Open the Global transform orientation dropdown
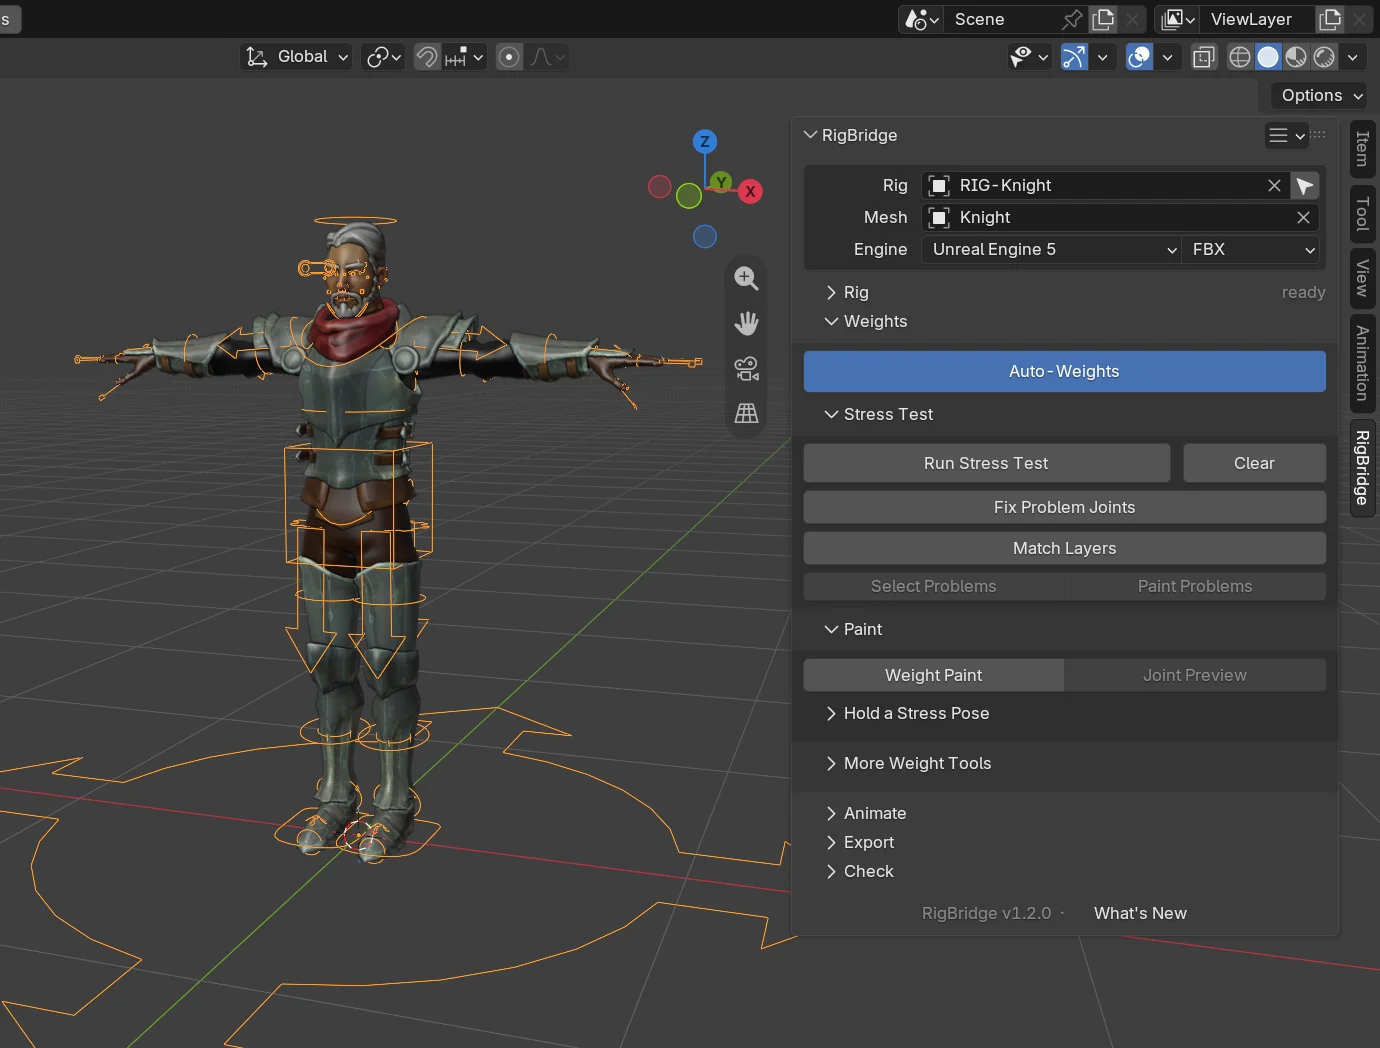The height and width of the screenshot is (1048, 1380). tap(297, 57)
